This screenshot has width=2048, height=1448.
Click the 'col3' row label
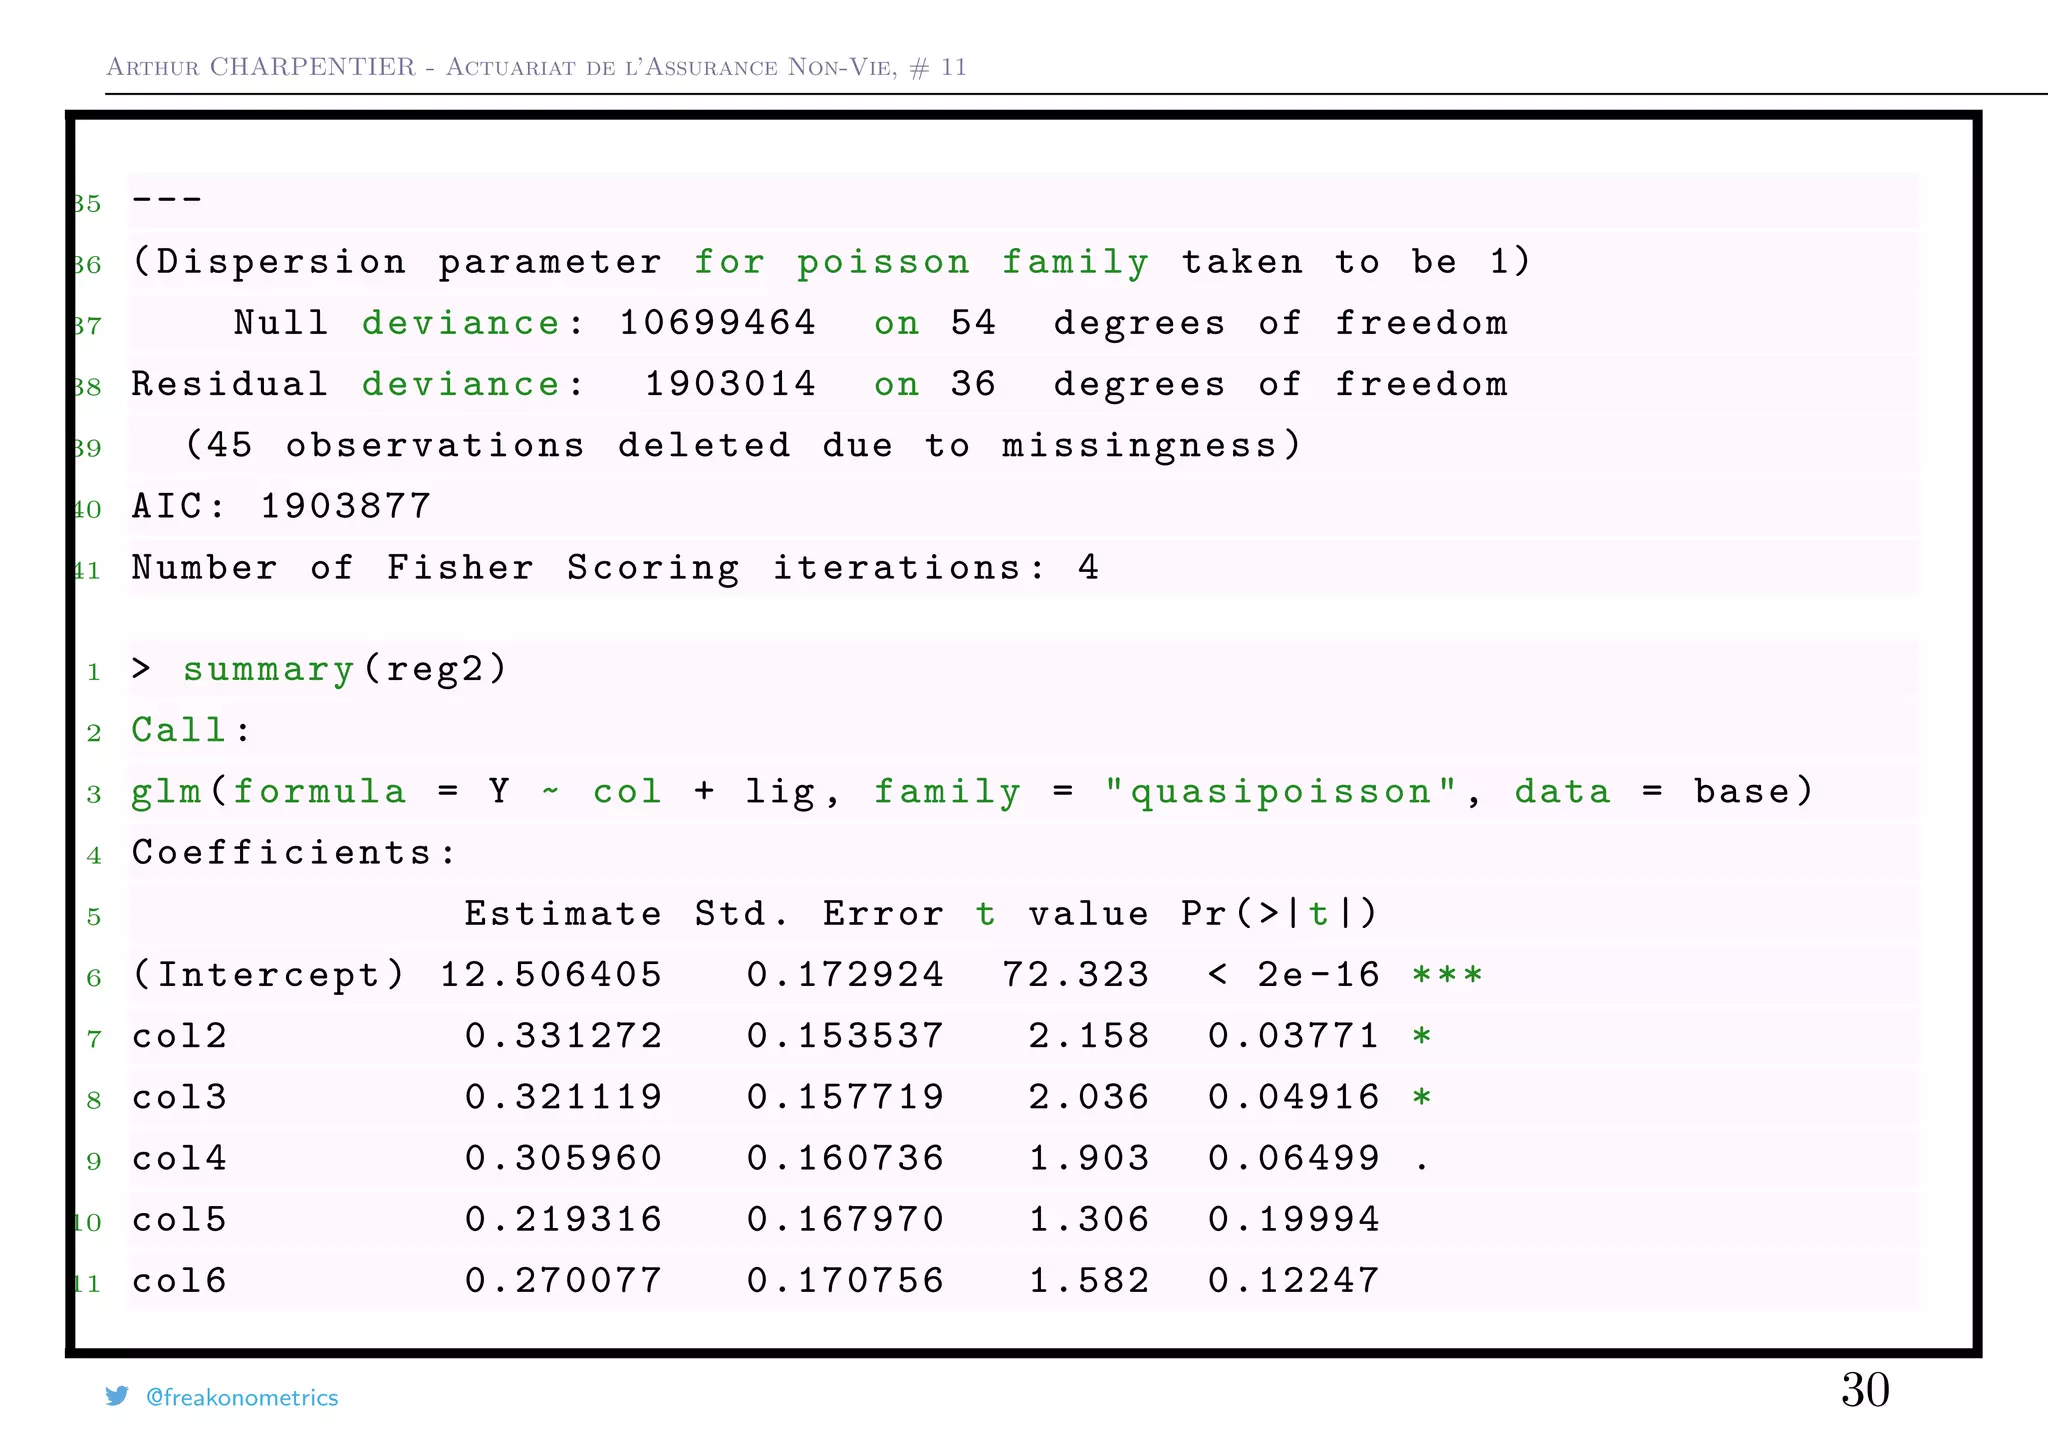point(180,1097)
